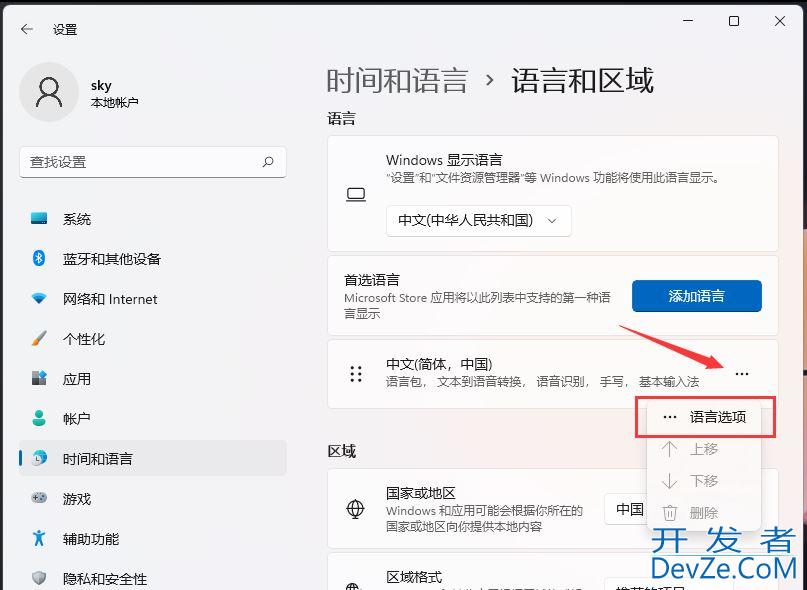Viewport: 807px width, 590px height.
Task: Click the search magnifier icon
Action: pyautogui.click(x=268, y=162)
